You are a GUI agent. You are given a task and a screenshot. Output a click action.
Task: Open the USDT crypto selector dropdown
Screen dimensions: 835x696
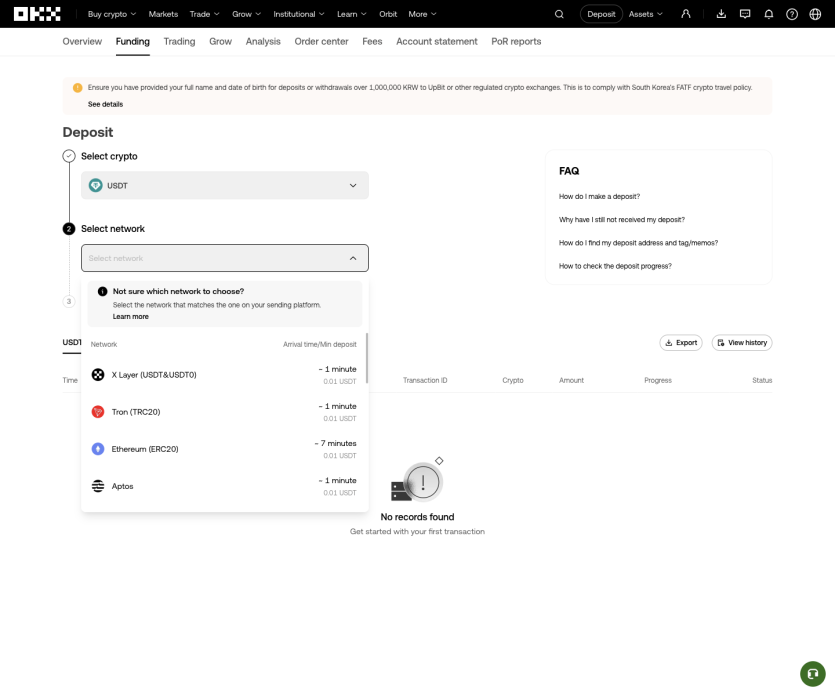pos(225,185)
